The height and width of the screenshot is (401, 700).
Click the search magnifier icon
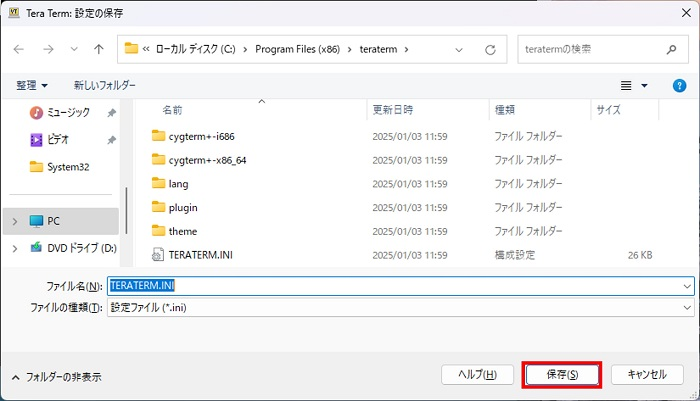671,49
